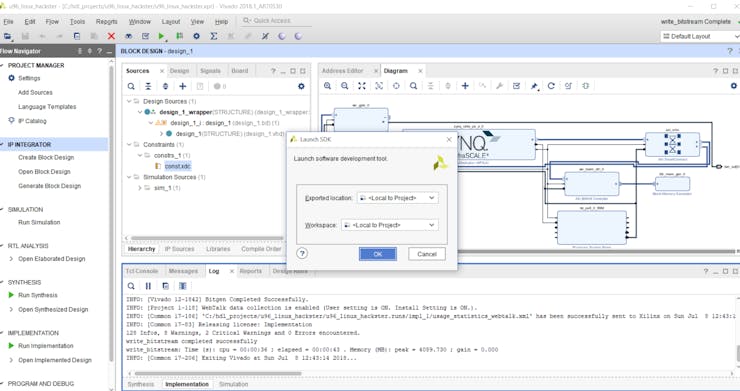Click in the Quick Access search field
The width and height of the screenshot is (740, 391).
coord(276,21)
